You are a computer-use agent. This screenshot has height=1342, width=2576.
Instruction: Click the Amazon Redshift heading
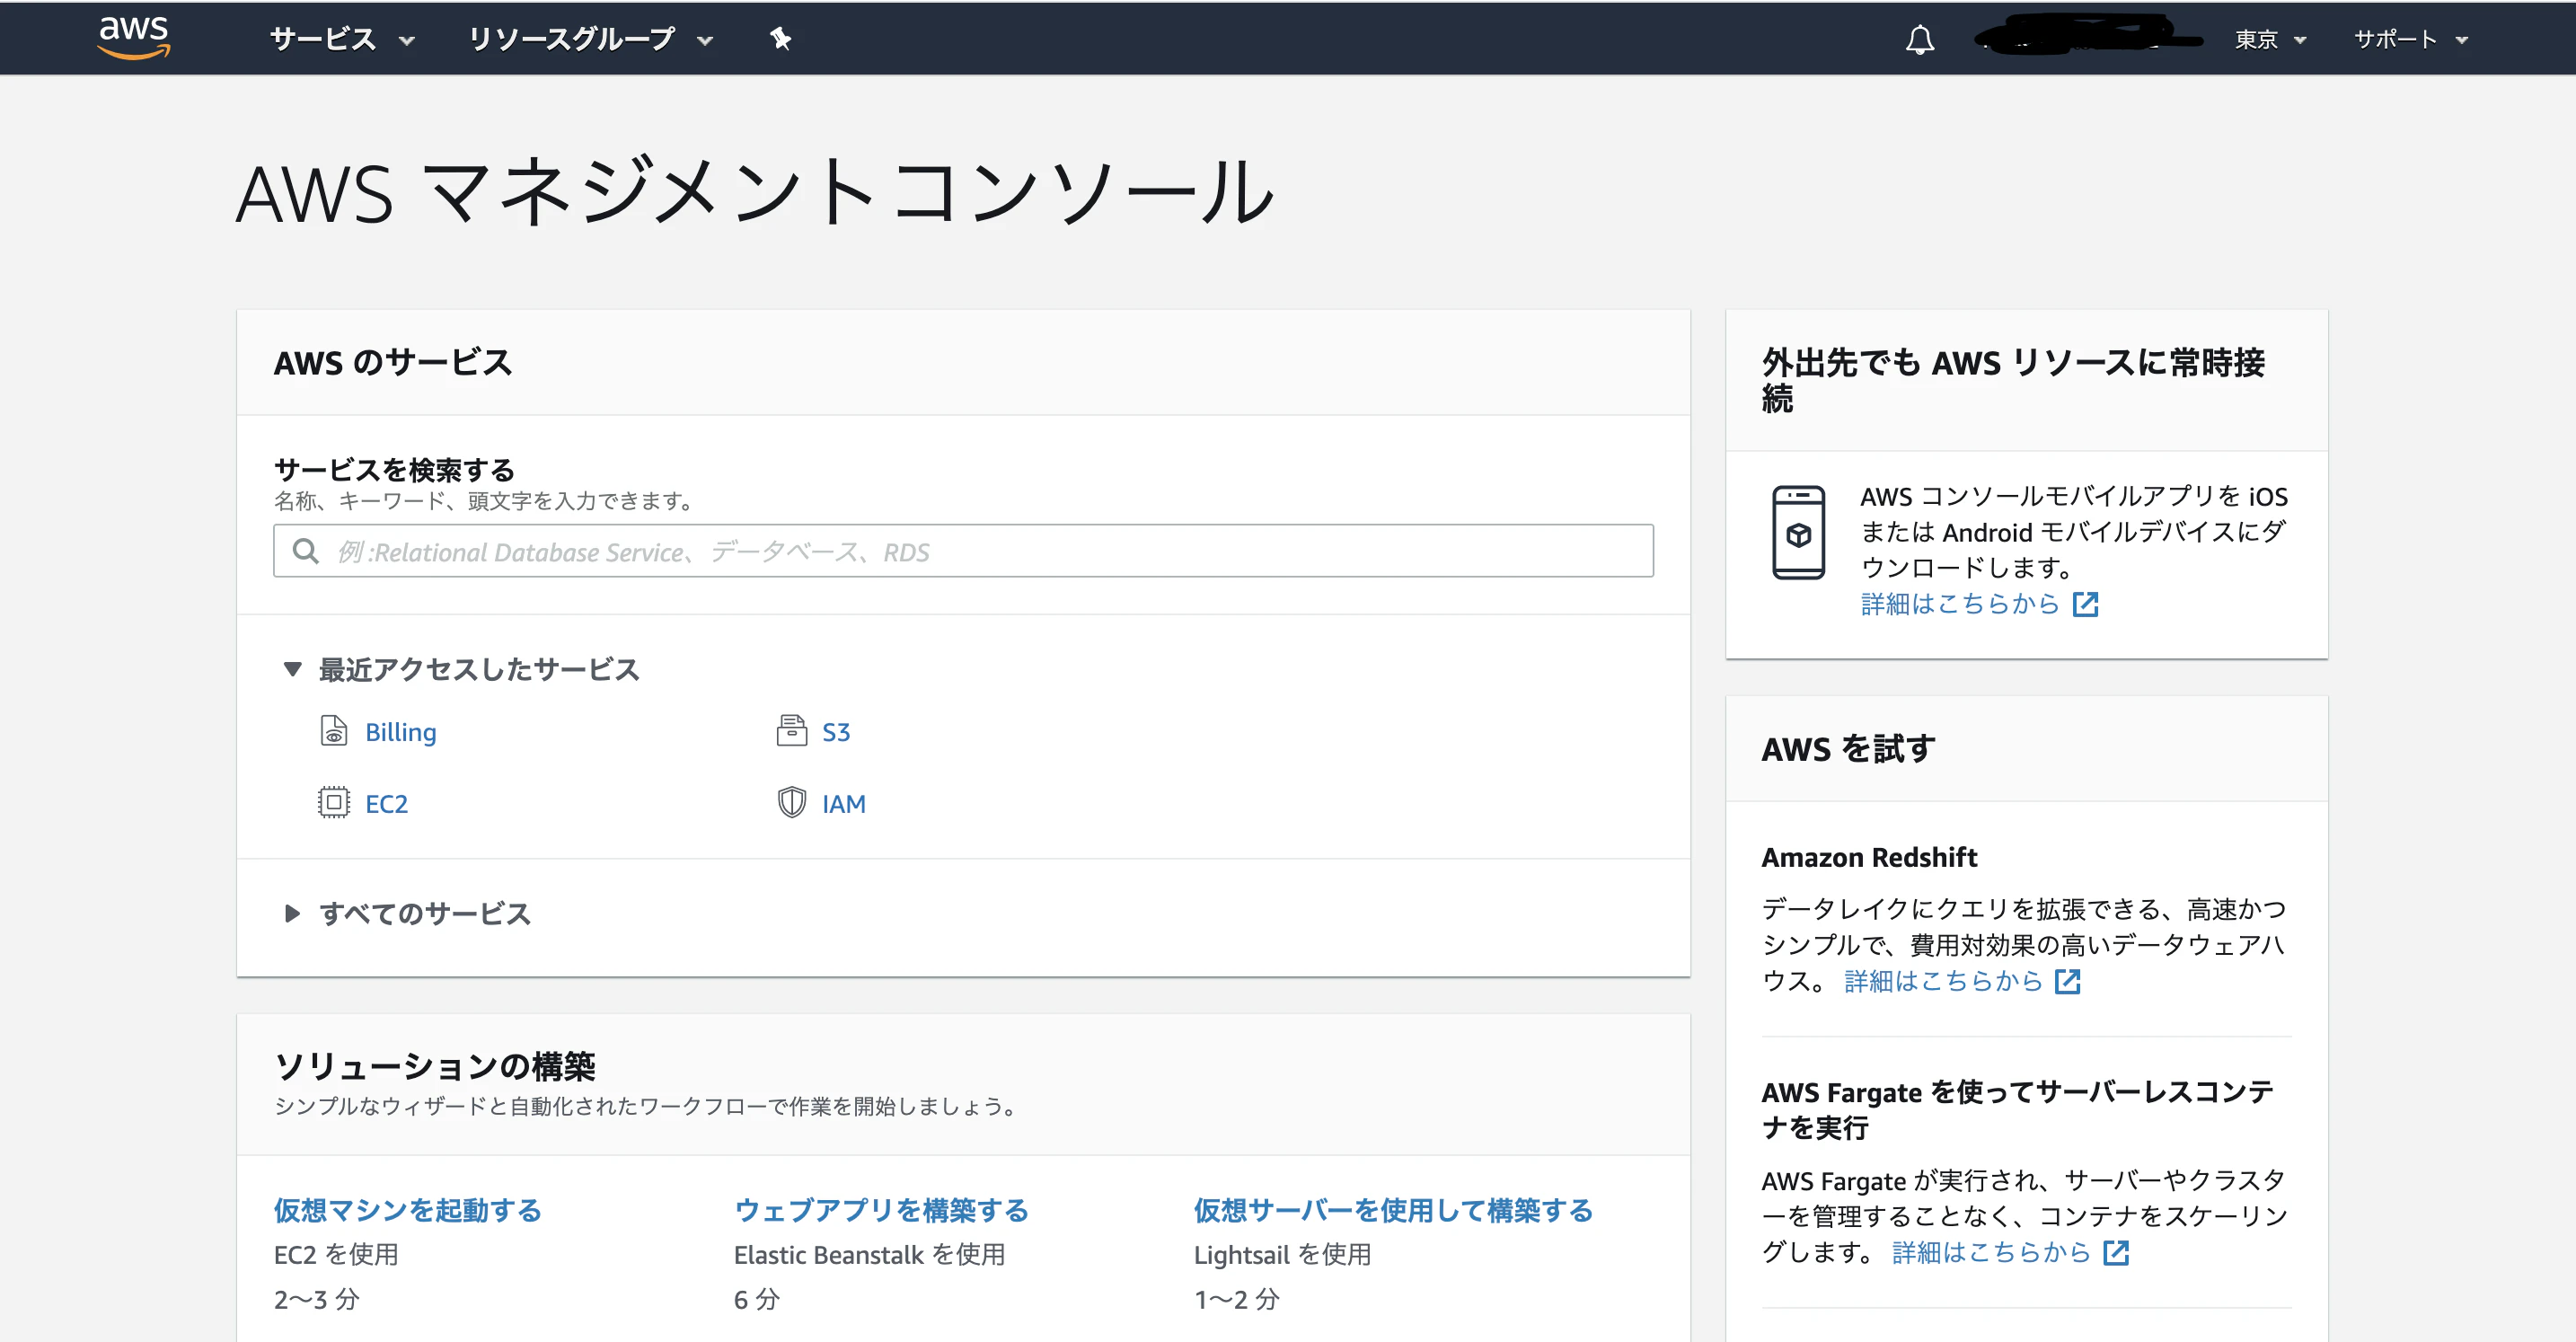(x=1869, y=858)
